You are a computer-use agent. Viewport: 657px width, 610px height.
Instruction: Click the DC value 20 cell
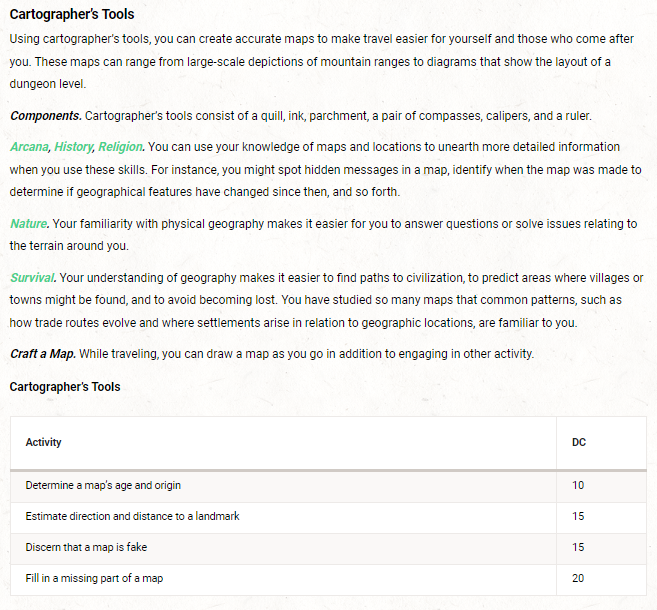[578, 578]
